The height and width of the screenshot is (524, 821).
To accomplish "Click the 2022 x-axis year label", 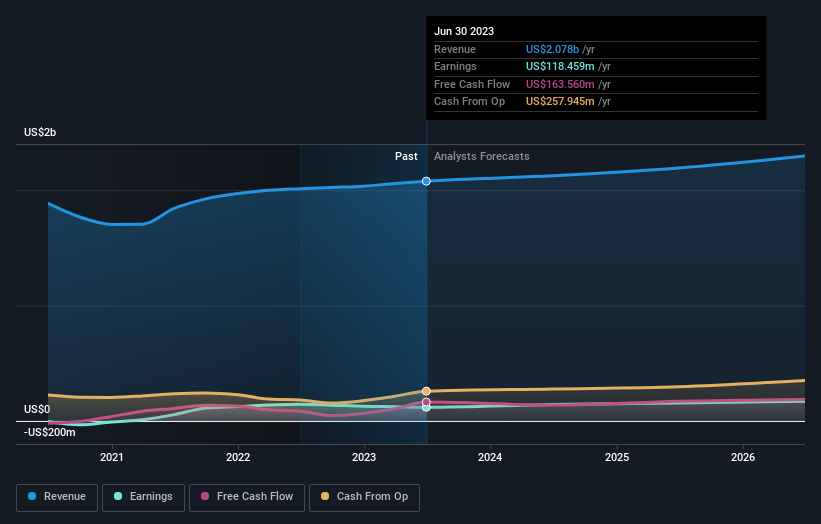I will click(238, 457).
